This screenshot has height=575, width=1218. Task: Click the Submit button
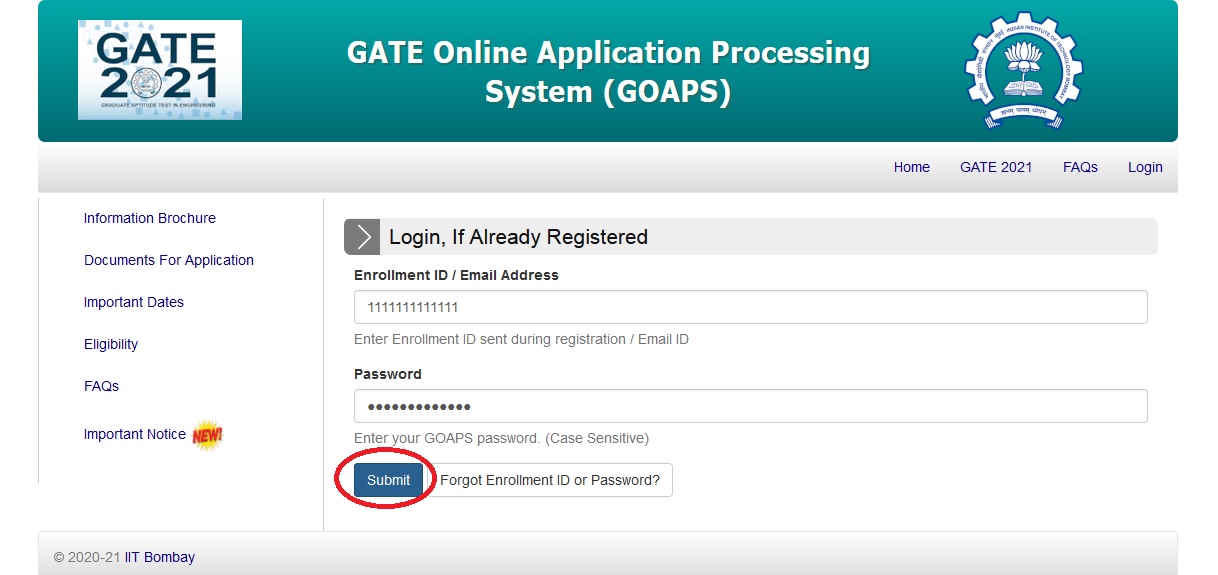click(x=388, y=480)
